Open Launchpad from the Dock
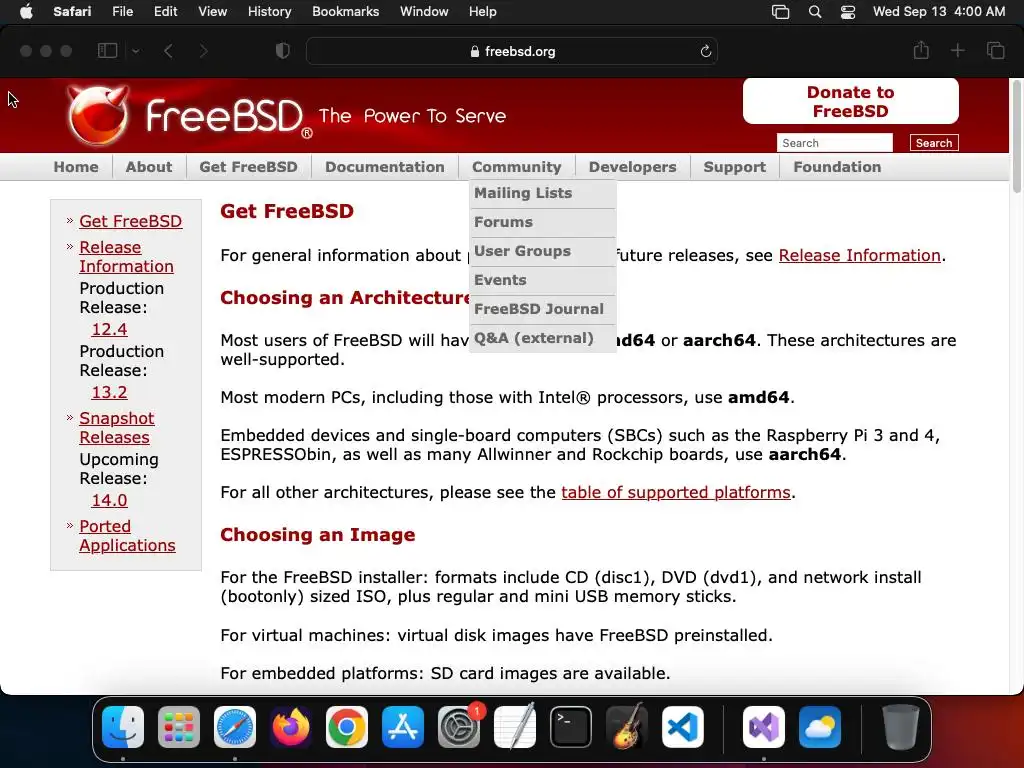 [179, 727]
